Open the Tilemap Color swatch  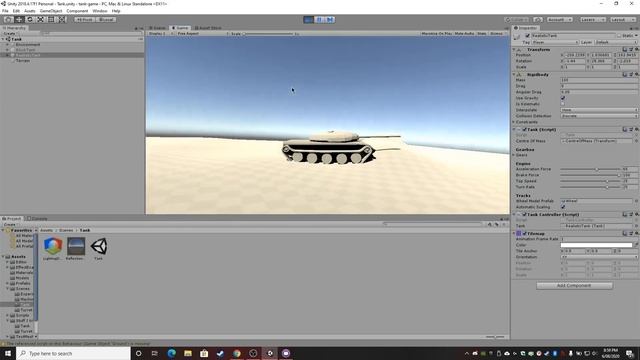596,245
